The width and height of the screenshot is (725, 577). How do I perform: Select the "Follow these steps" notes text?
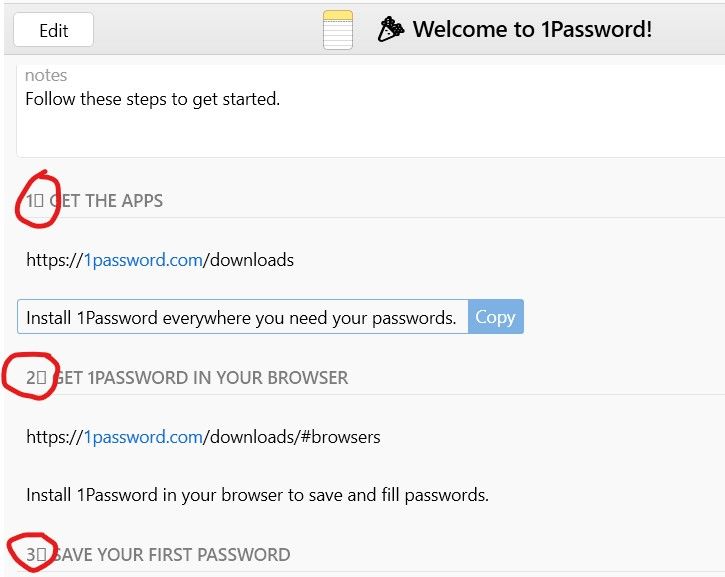152,99
